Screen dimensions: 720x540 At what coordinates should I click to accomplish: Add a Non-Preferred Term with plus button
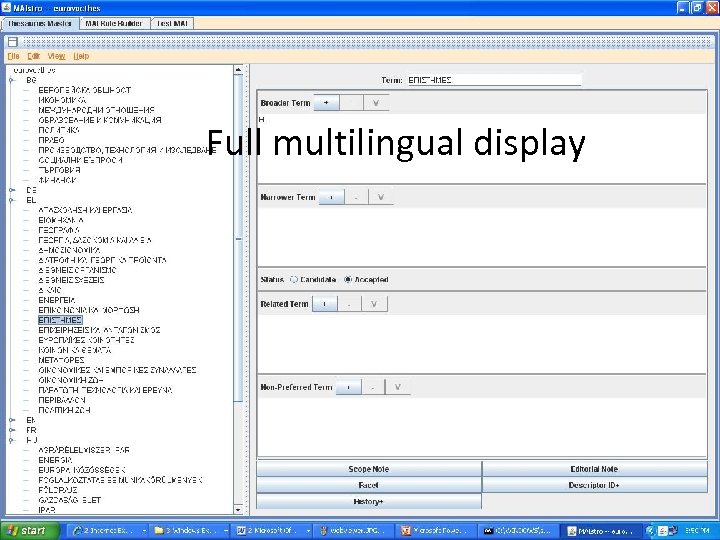coord(349,388)
